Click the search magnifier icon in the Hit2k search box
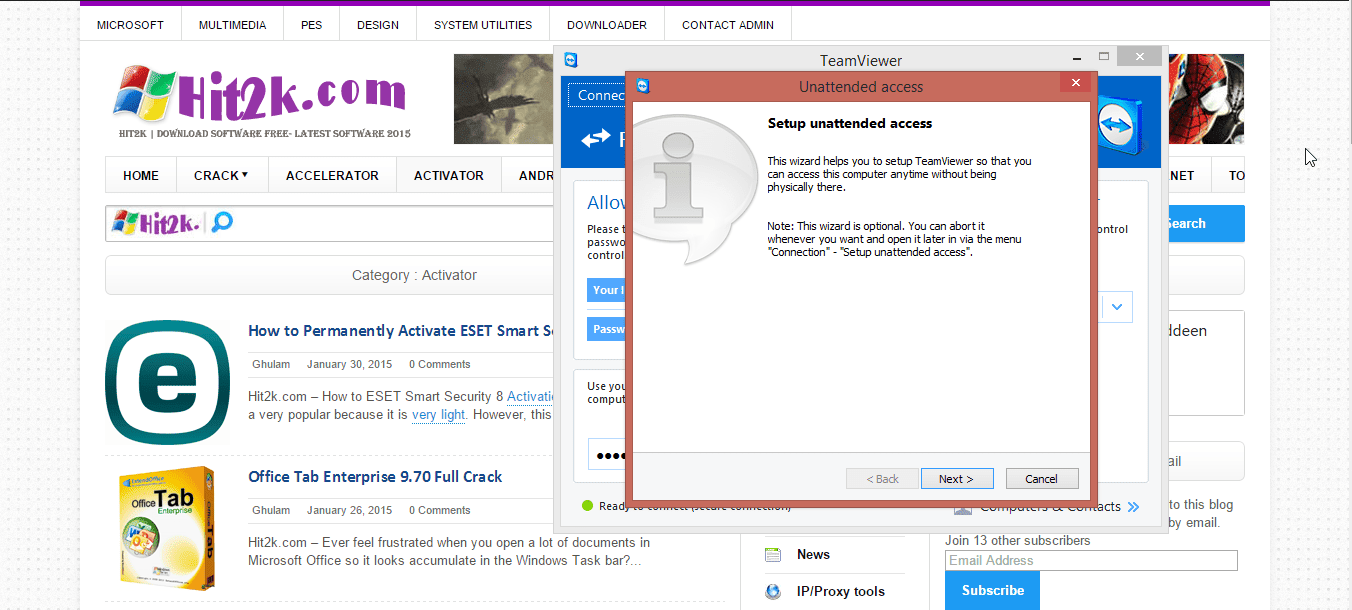1352x610 pixels. tap(222, 222)
